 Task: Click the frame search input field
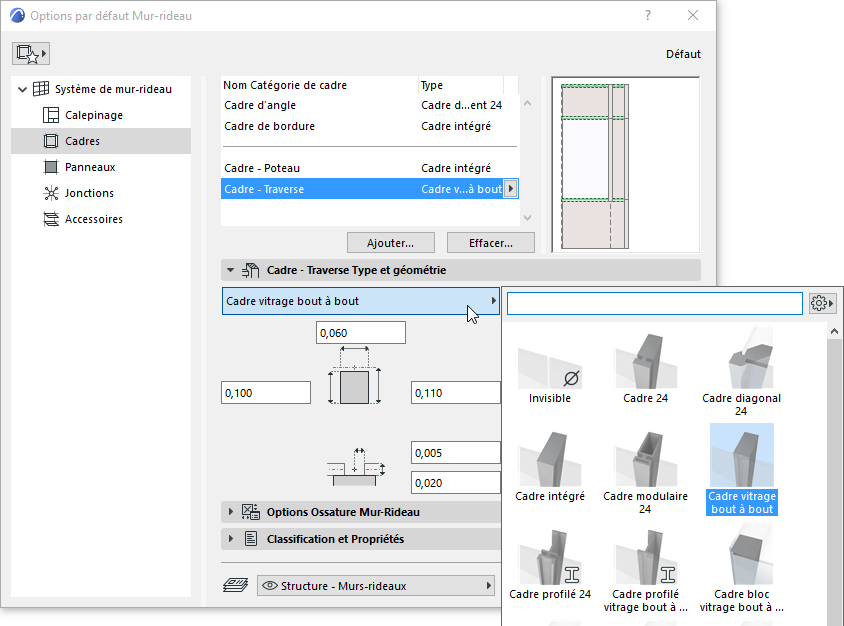pos(654,303)
